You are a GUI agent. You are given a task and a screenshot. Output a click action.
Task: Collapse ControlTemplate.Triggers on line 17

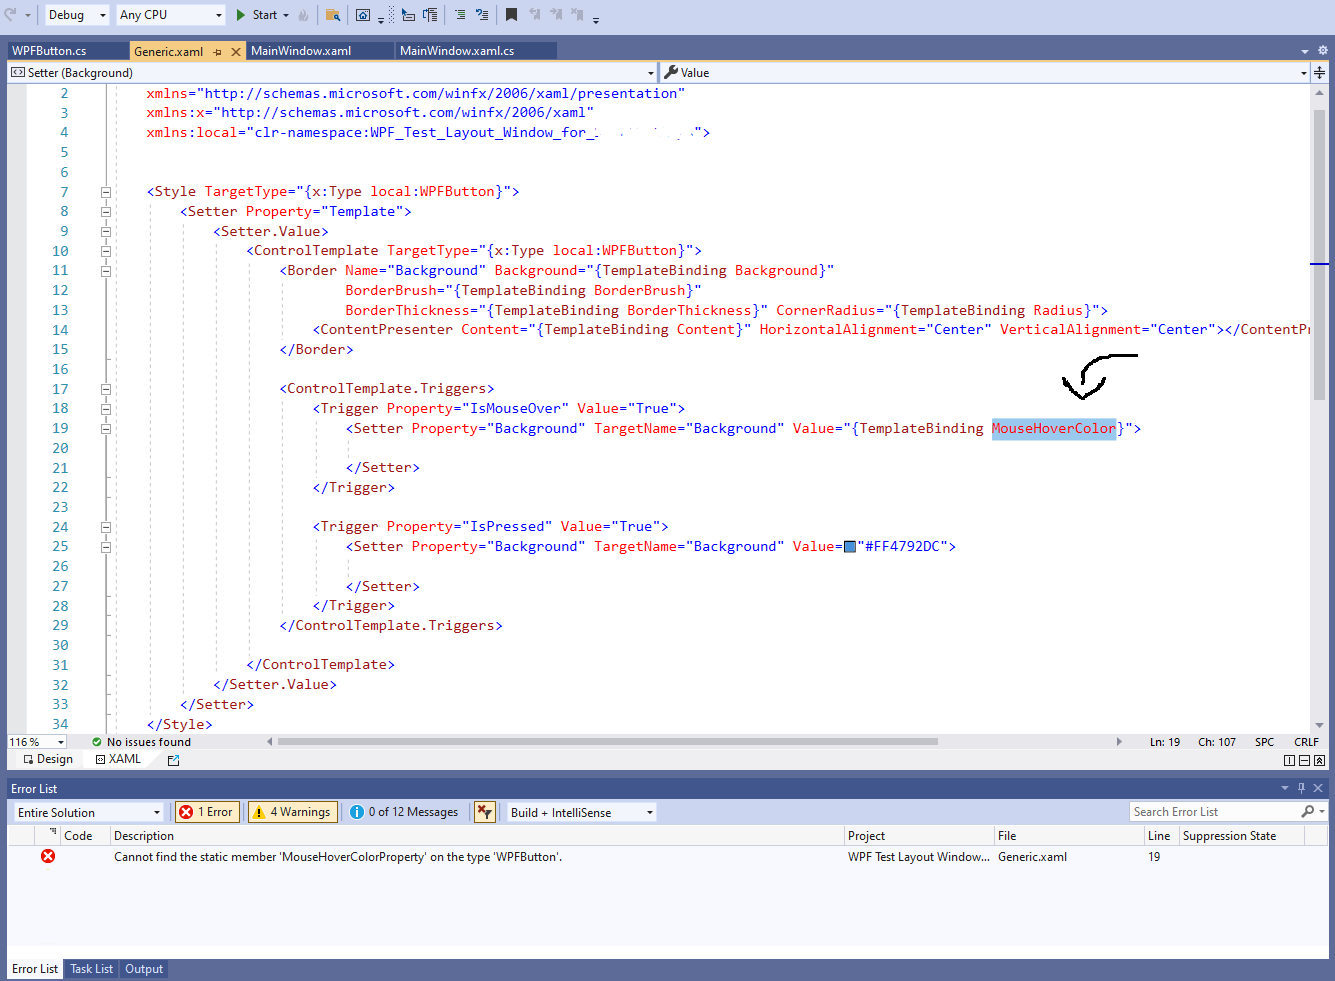[x=105, y=389]
